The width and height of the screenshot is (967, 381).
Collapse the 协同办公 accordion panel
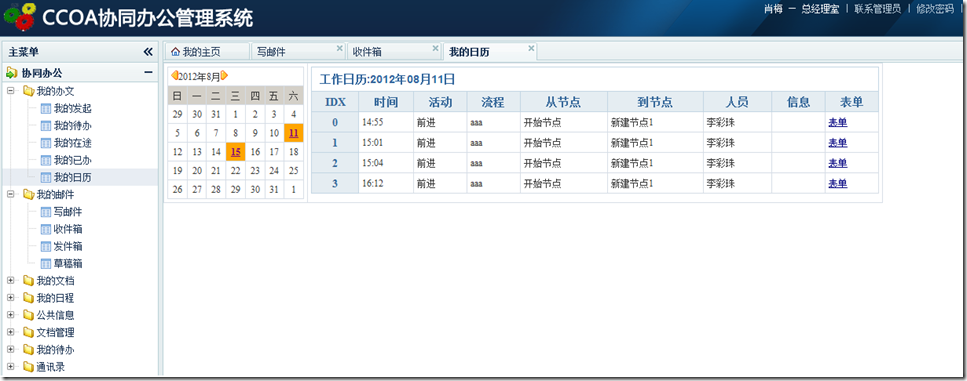click(148, 73)
